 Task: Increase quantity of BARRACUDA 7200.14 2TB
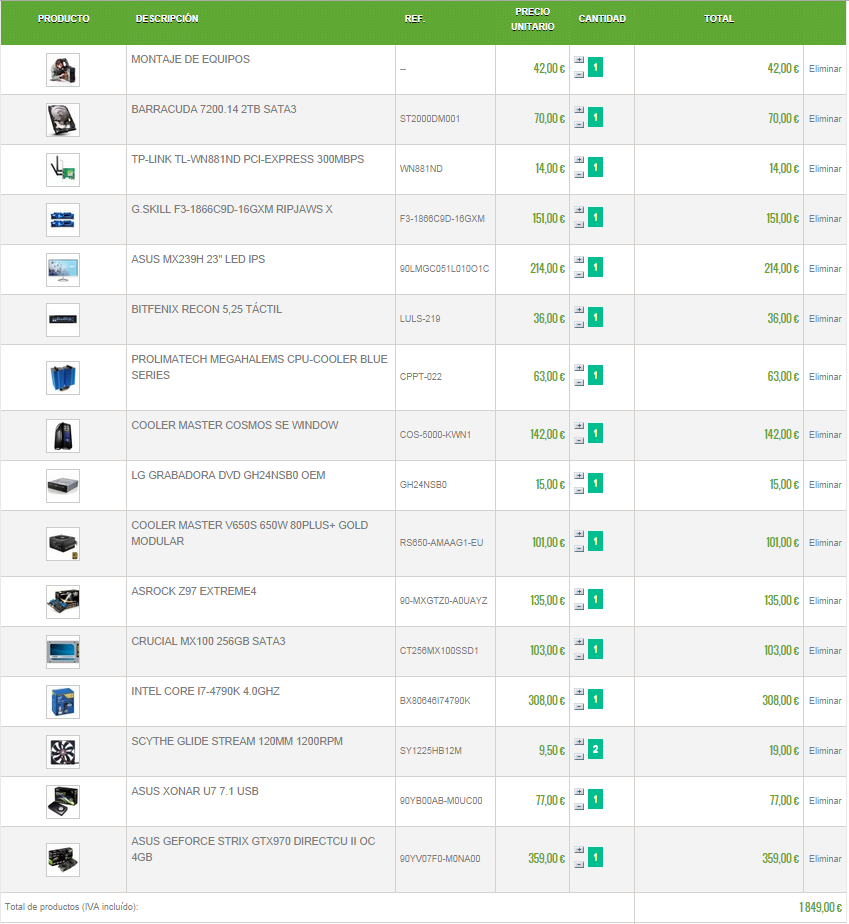(x=579, y=110)
